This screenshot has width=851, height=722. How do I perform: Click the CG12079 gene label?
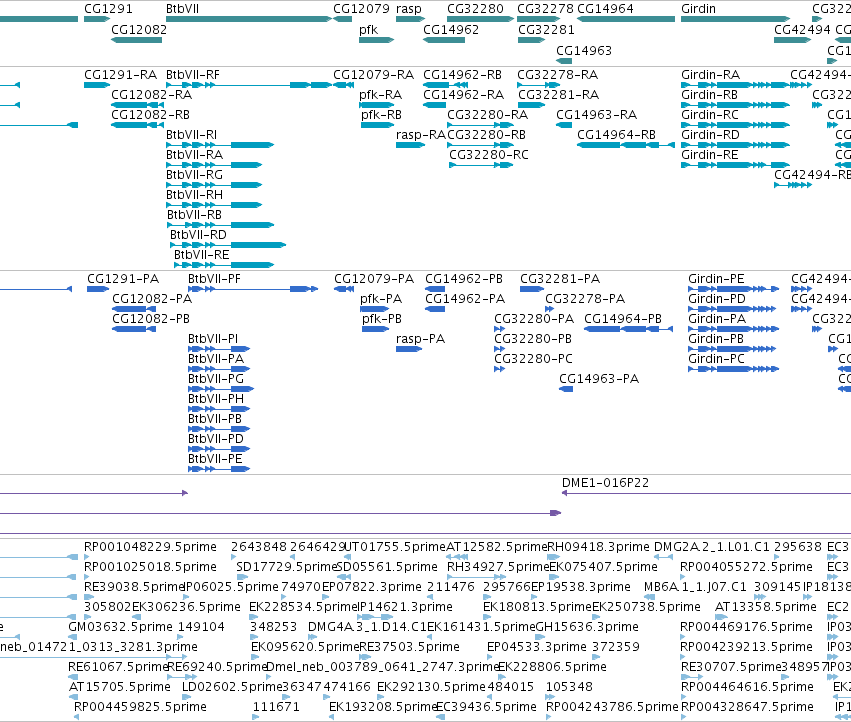point(361,9)
